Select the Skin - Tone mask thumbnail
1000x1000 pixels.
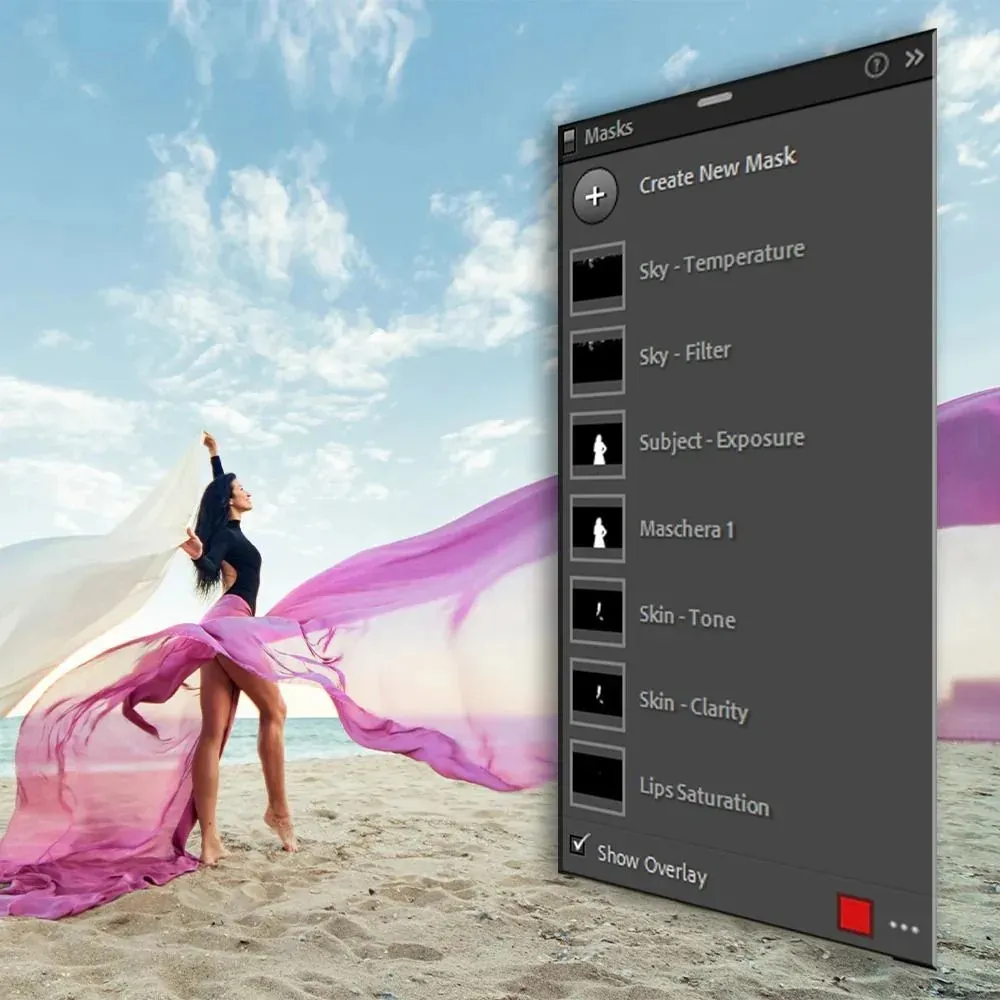pyautogui.click(x=598, y=611)
